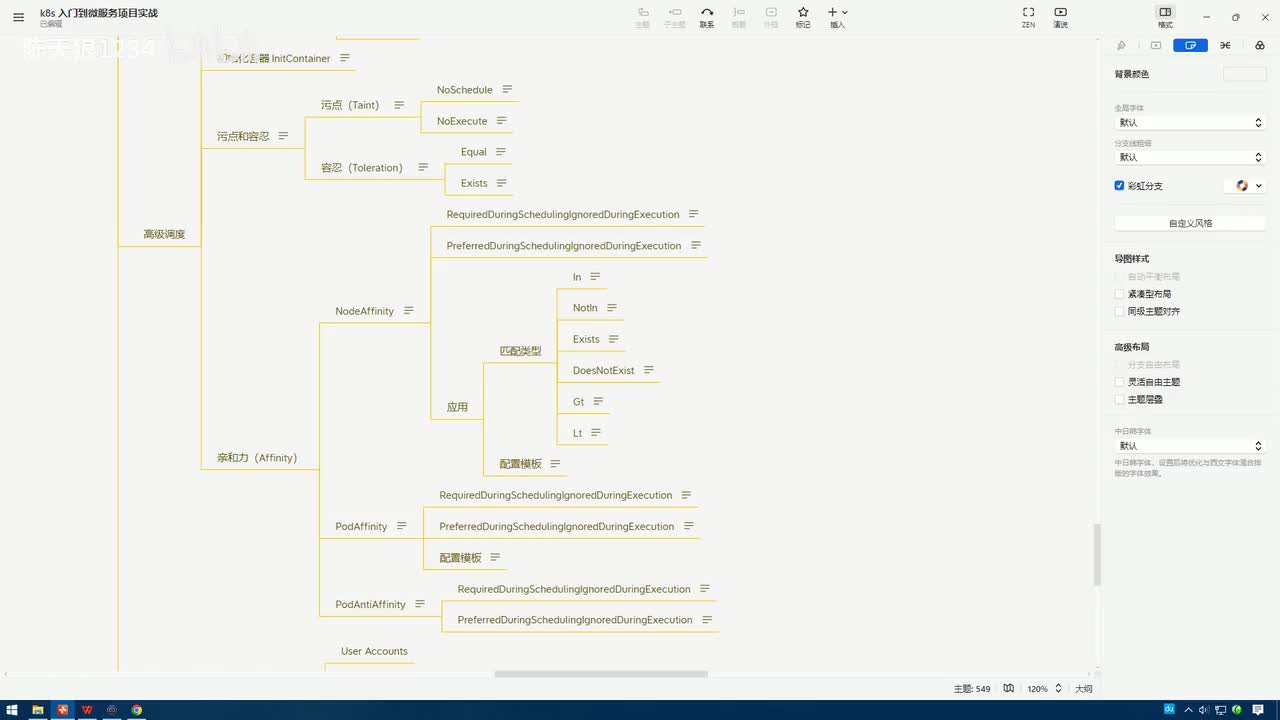Open the Windows Start menu
Image resolution: width=1280 pixels, height=720 pixels.
[12, 710]
